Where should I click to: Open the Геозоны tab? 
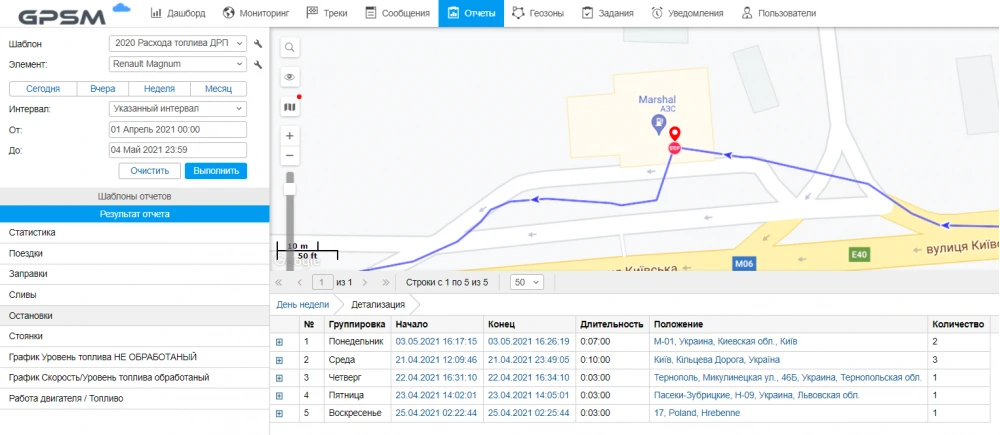[x=538, y=13]
